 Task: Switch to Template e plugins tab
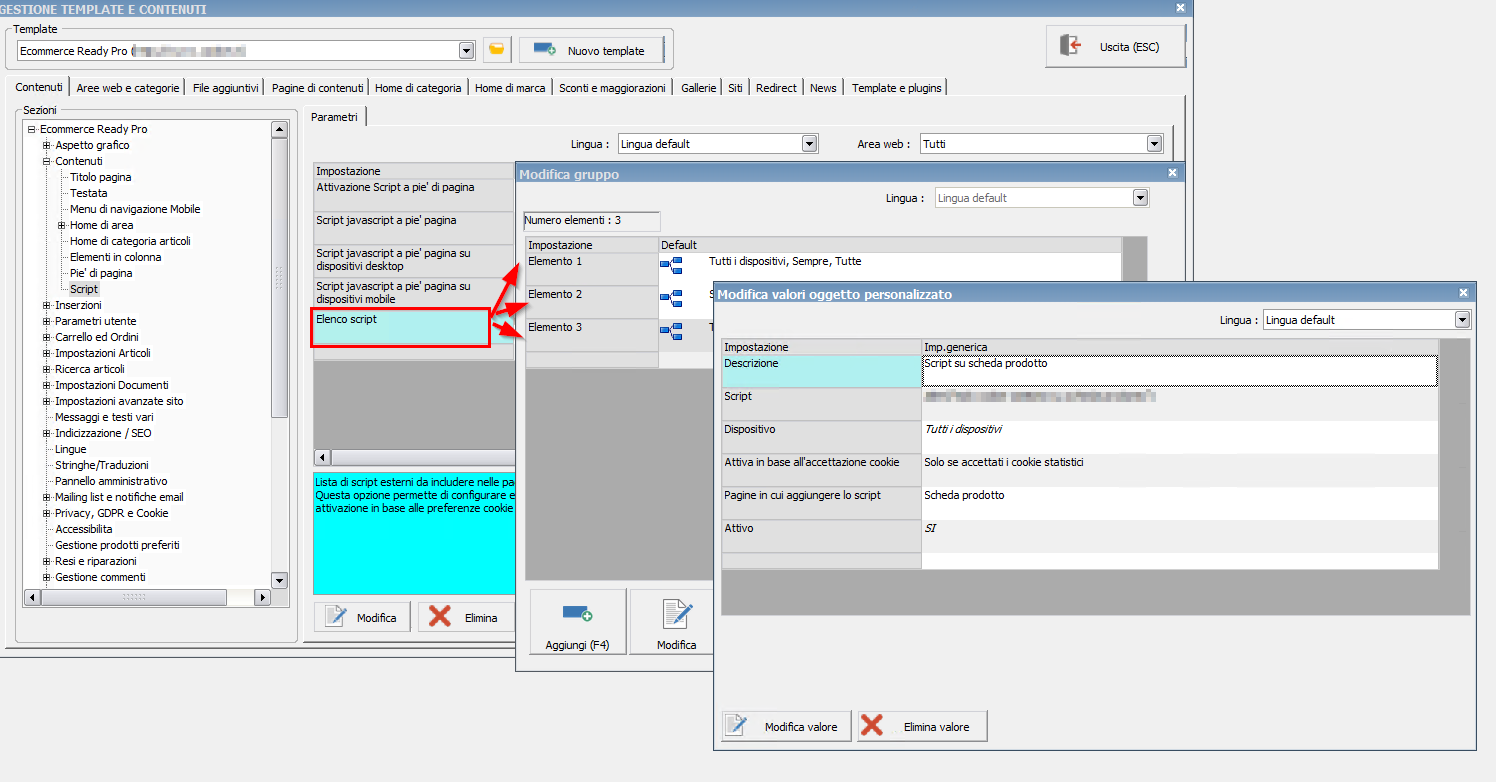[x=897, y=88]
